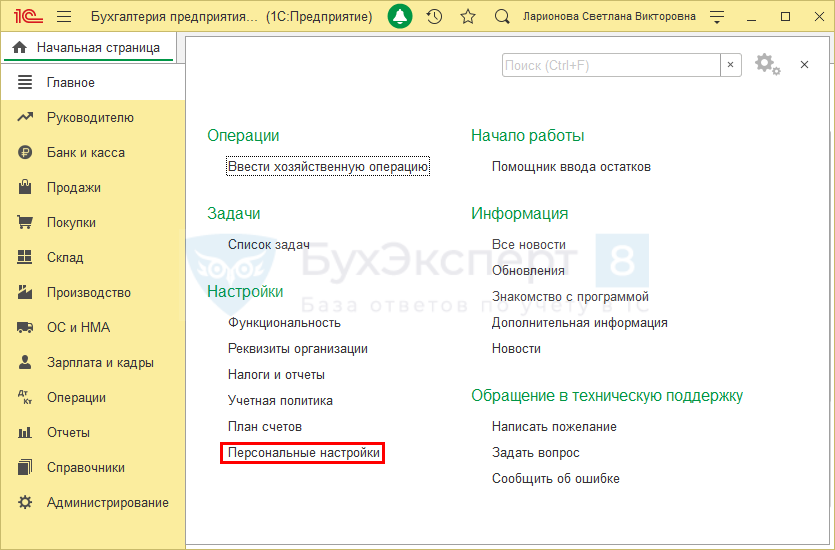This screenshot has height=550, width=835.
Task: Click the 1C logo icon
Action: coord(27,17)
